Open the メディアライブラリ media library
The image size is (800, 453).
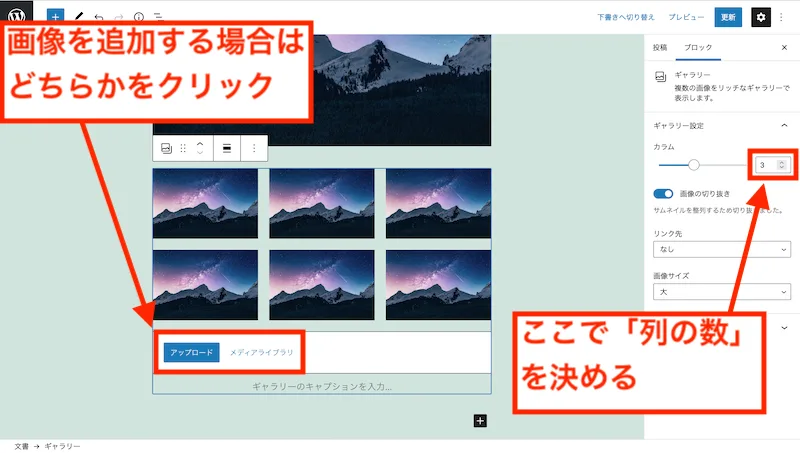click(261, 353)
